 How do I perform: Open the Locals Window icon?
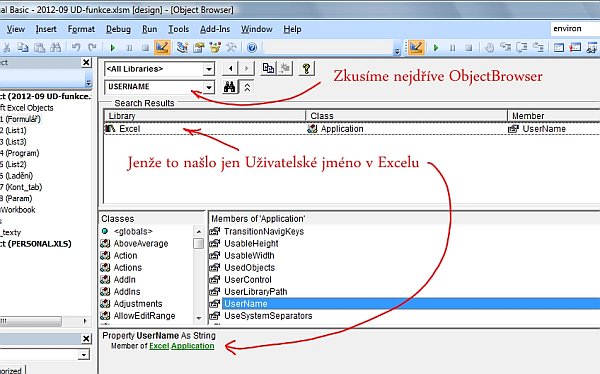tap(559, 47)
